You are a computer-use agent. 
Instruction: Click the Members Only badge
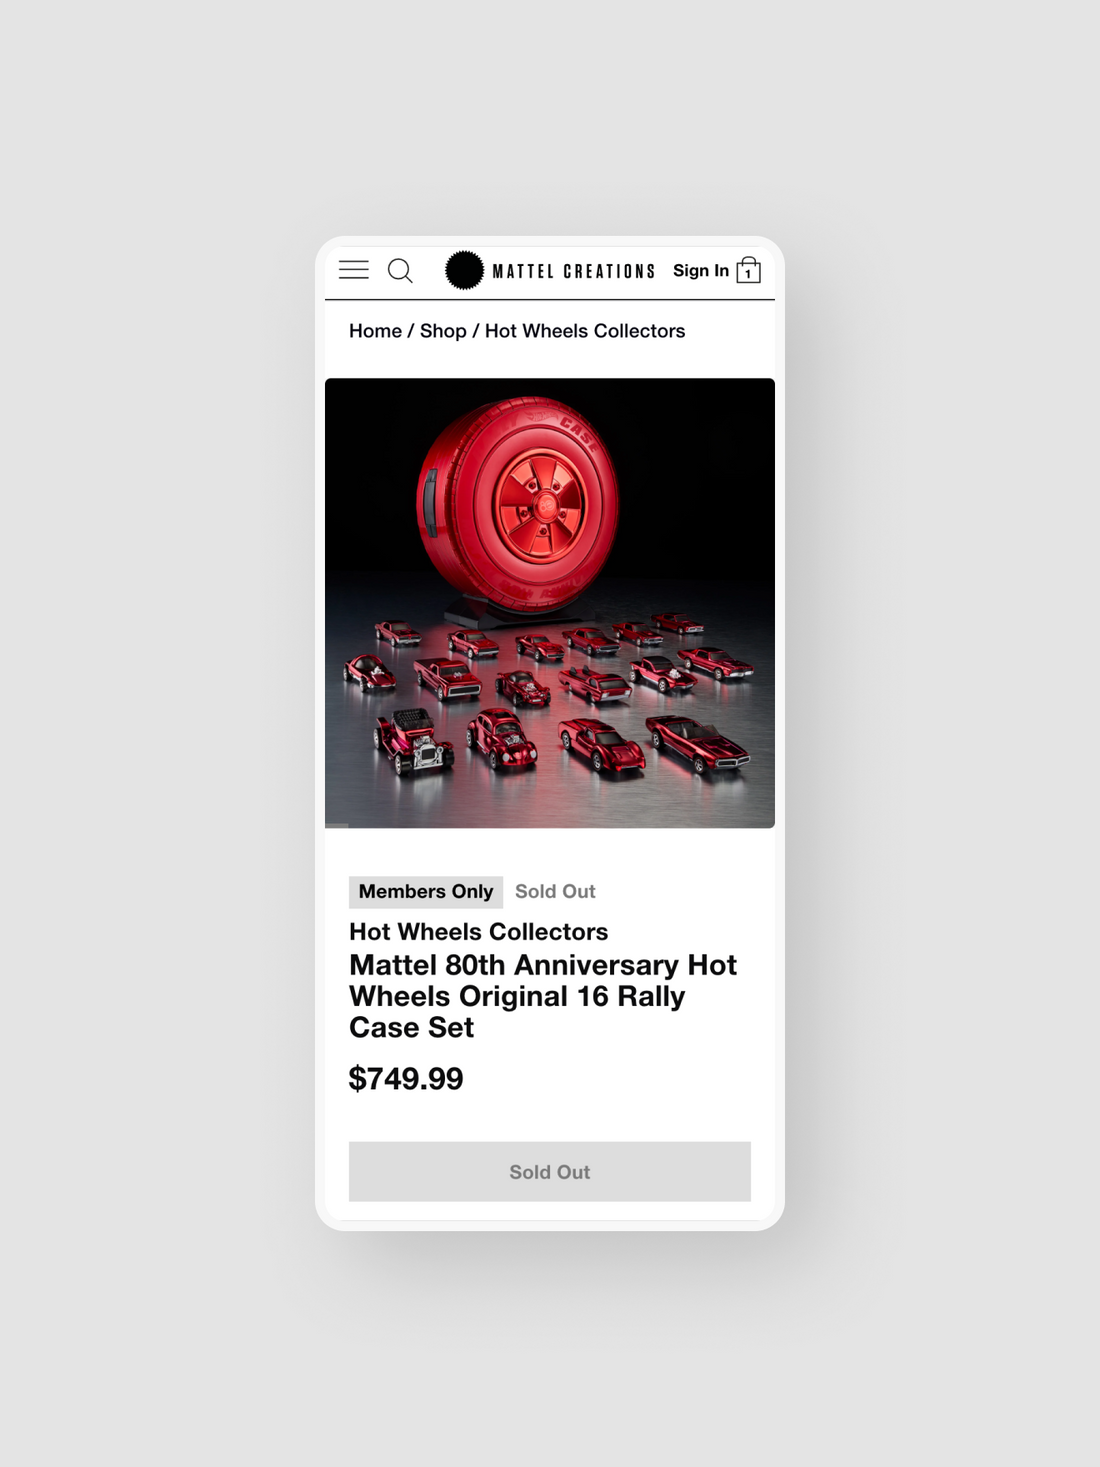[426, 892]
